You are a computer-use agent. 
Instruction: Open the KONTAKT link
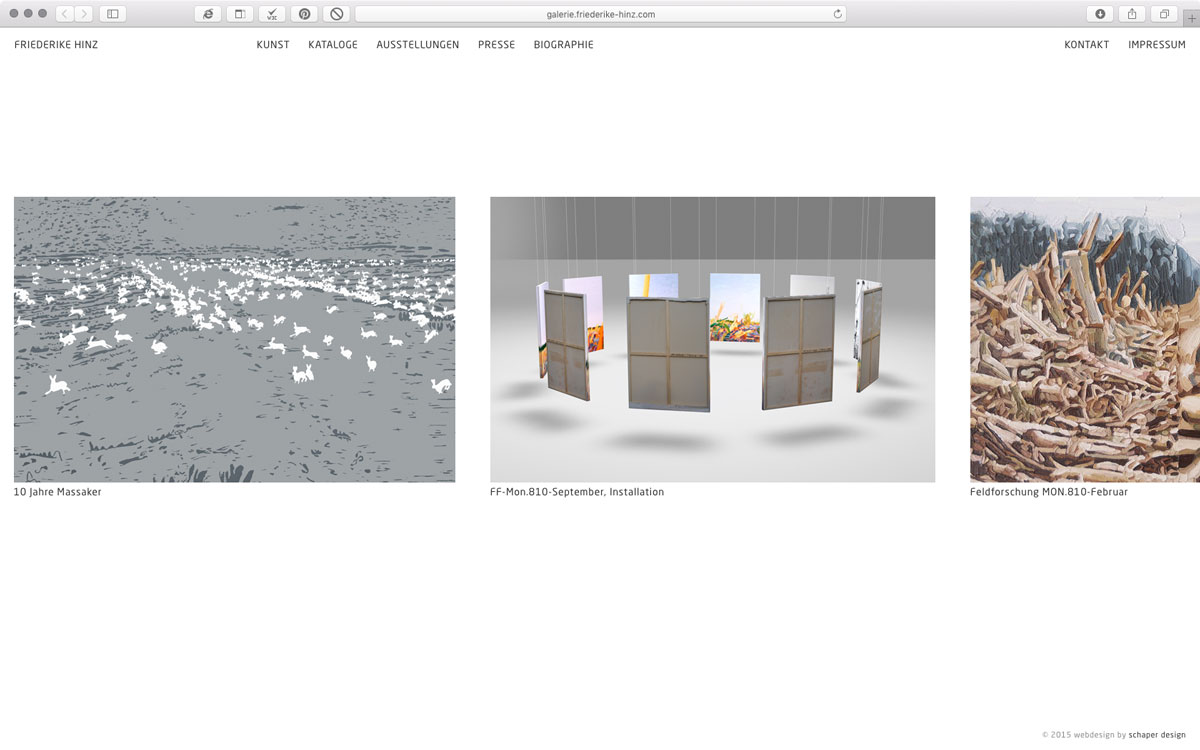pos(1086,45)
